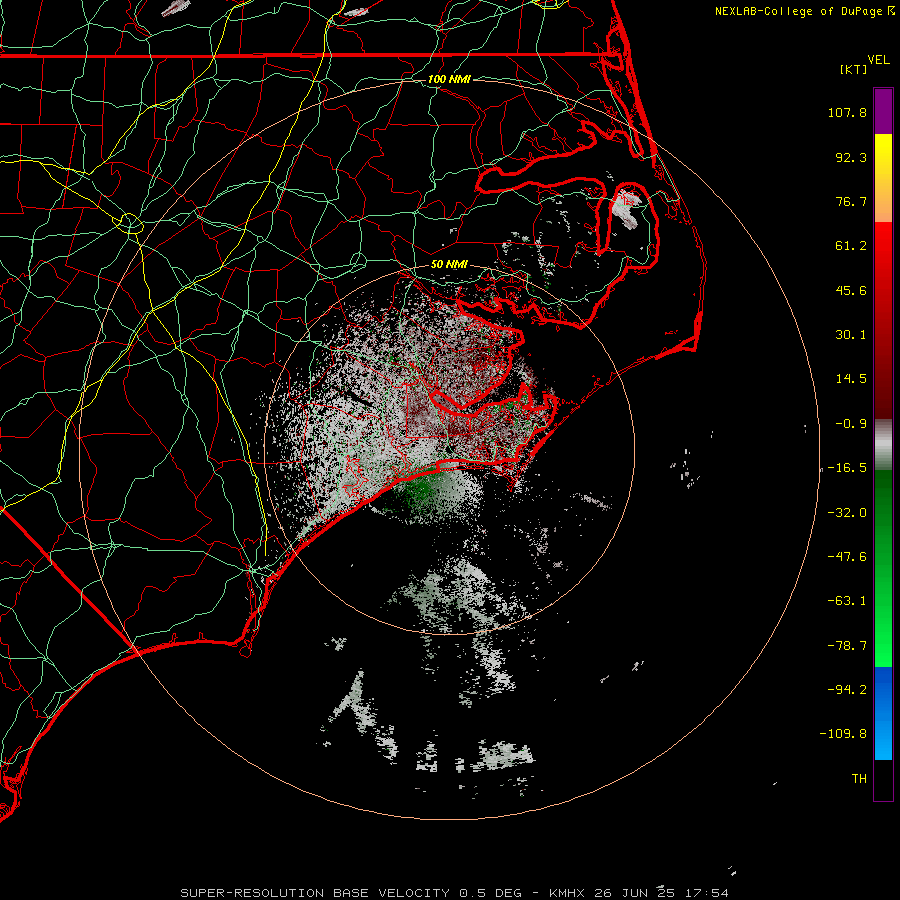Click the 50 NMI range ring label
Image resolution: width=900 pixels, height=900 pixels.
click(x=449, y=265)
